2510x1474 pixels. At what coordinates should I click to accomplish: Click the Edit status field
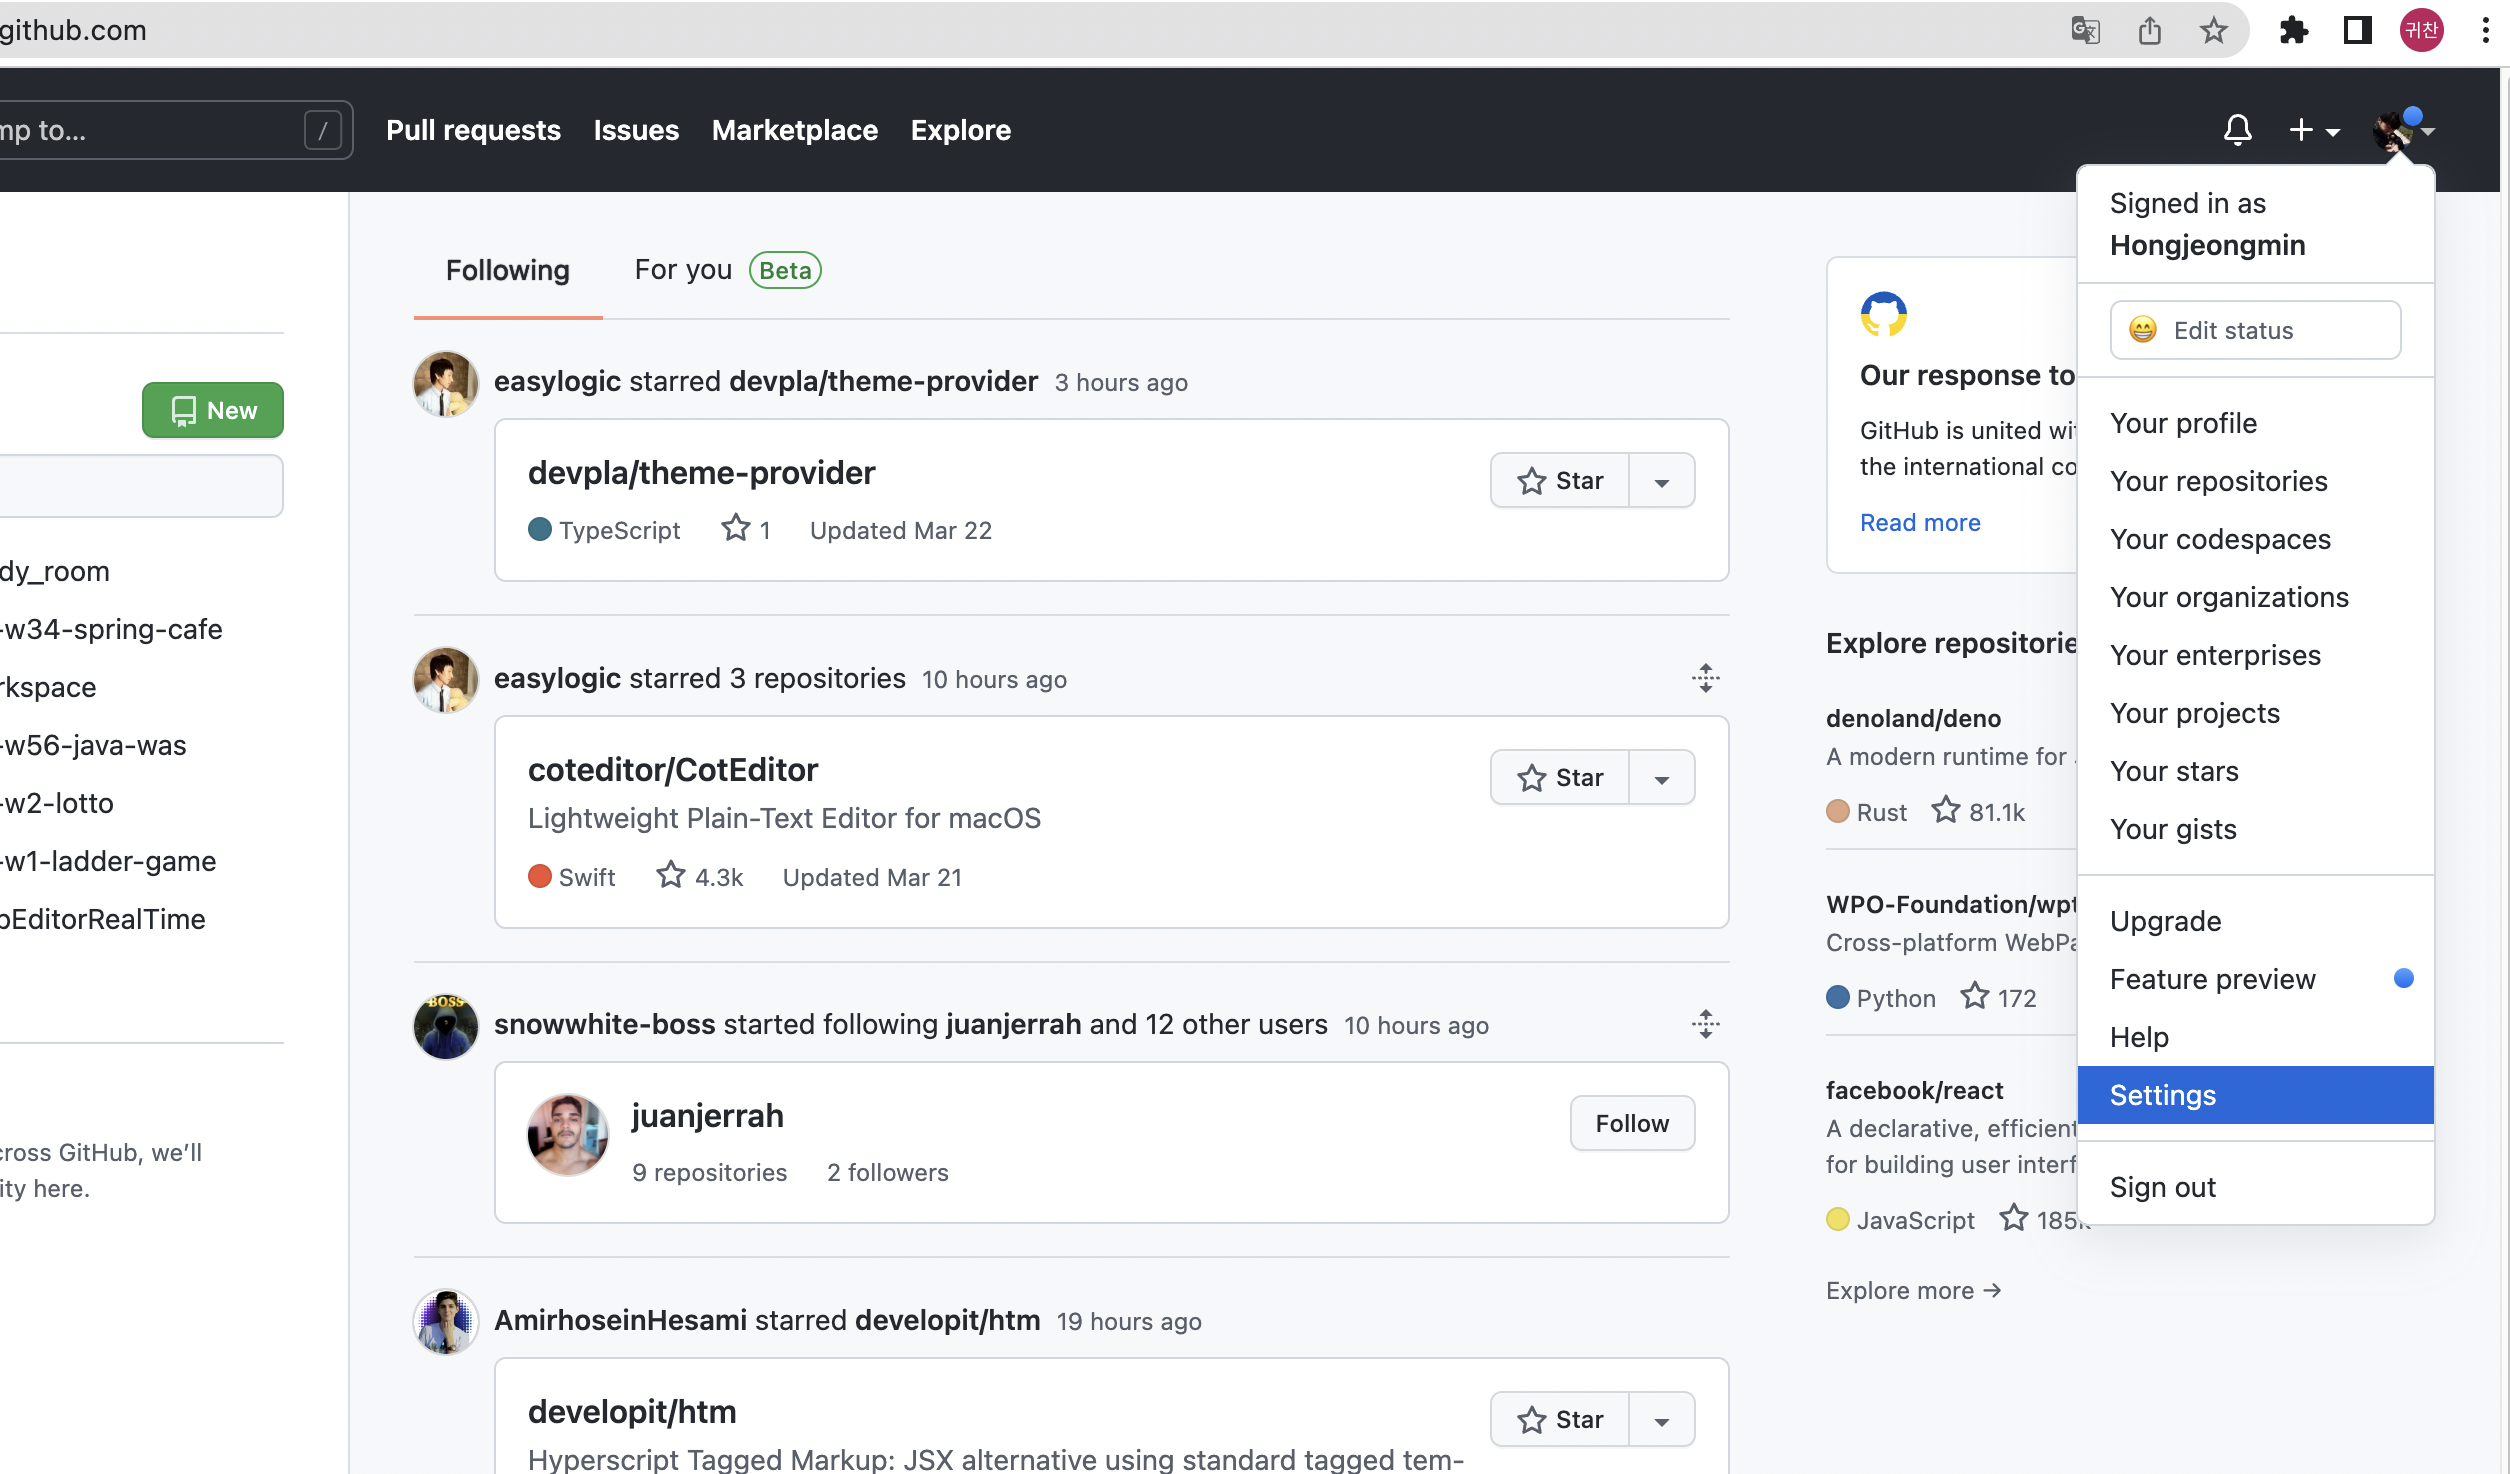[x=2254, y=330]
